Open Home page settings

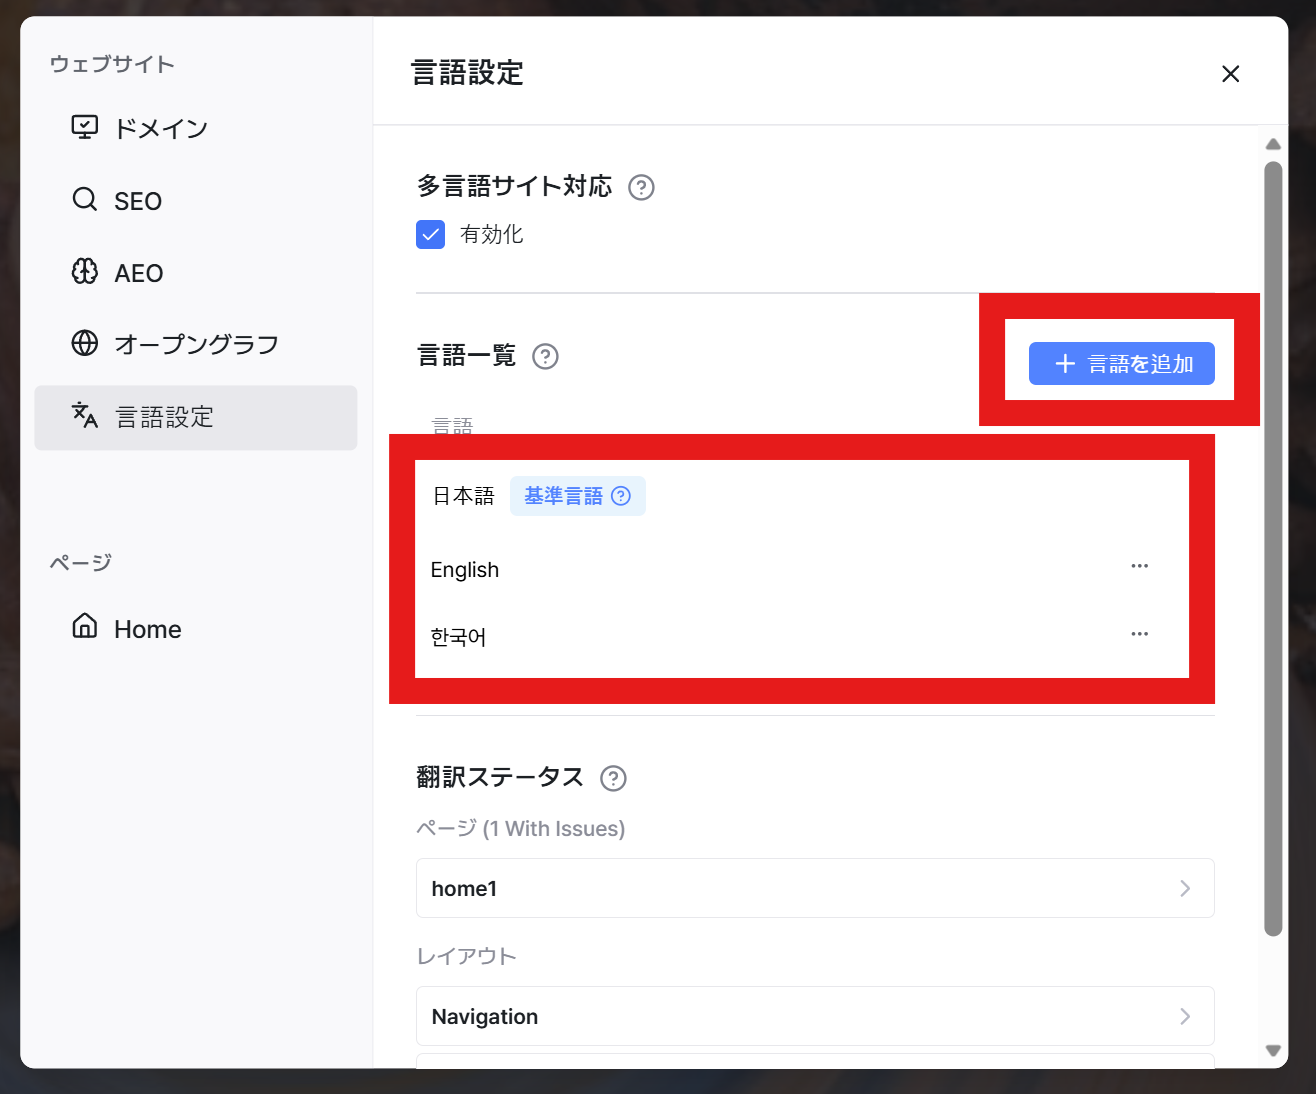(x=195, y=628)
